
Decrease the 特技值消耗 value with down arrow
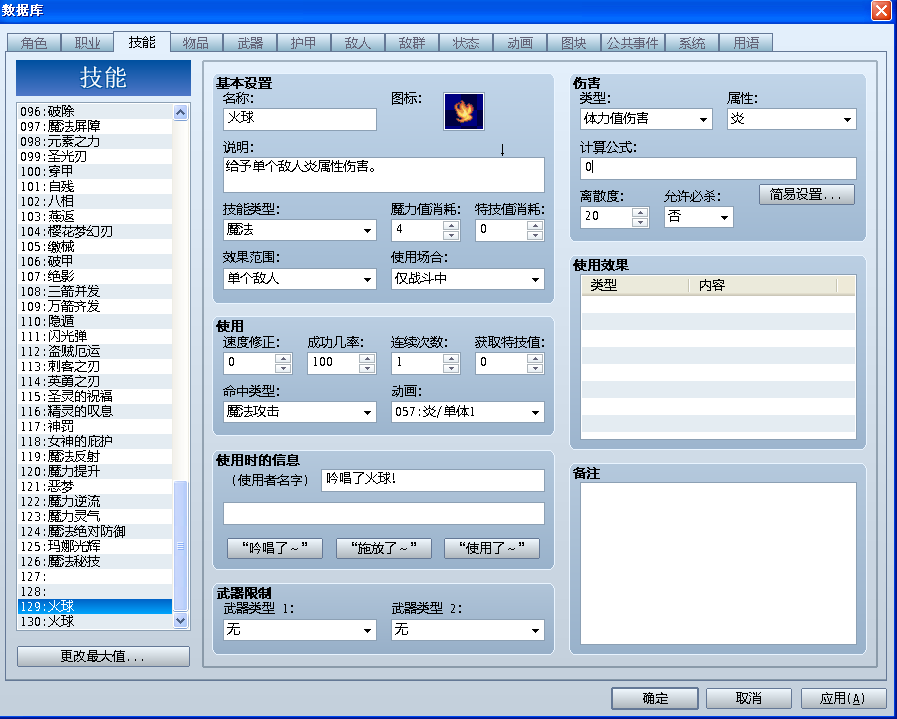click(x=535, y=235)
